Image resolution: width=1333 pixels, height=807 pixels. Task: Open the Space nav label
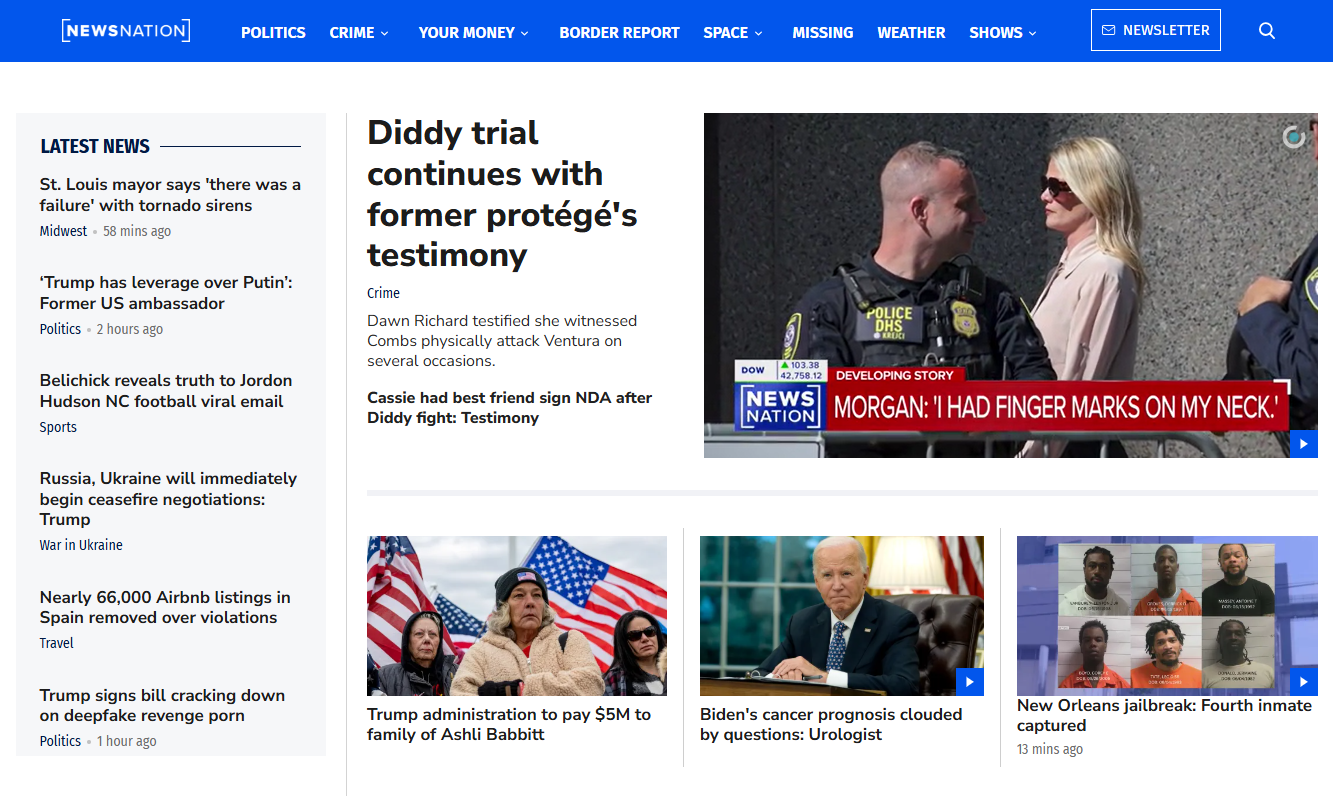[726, 33]
